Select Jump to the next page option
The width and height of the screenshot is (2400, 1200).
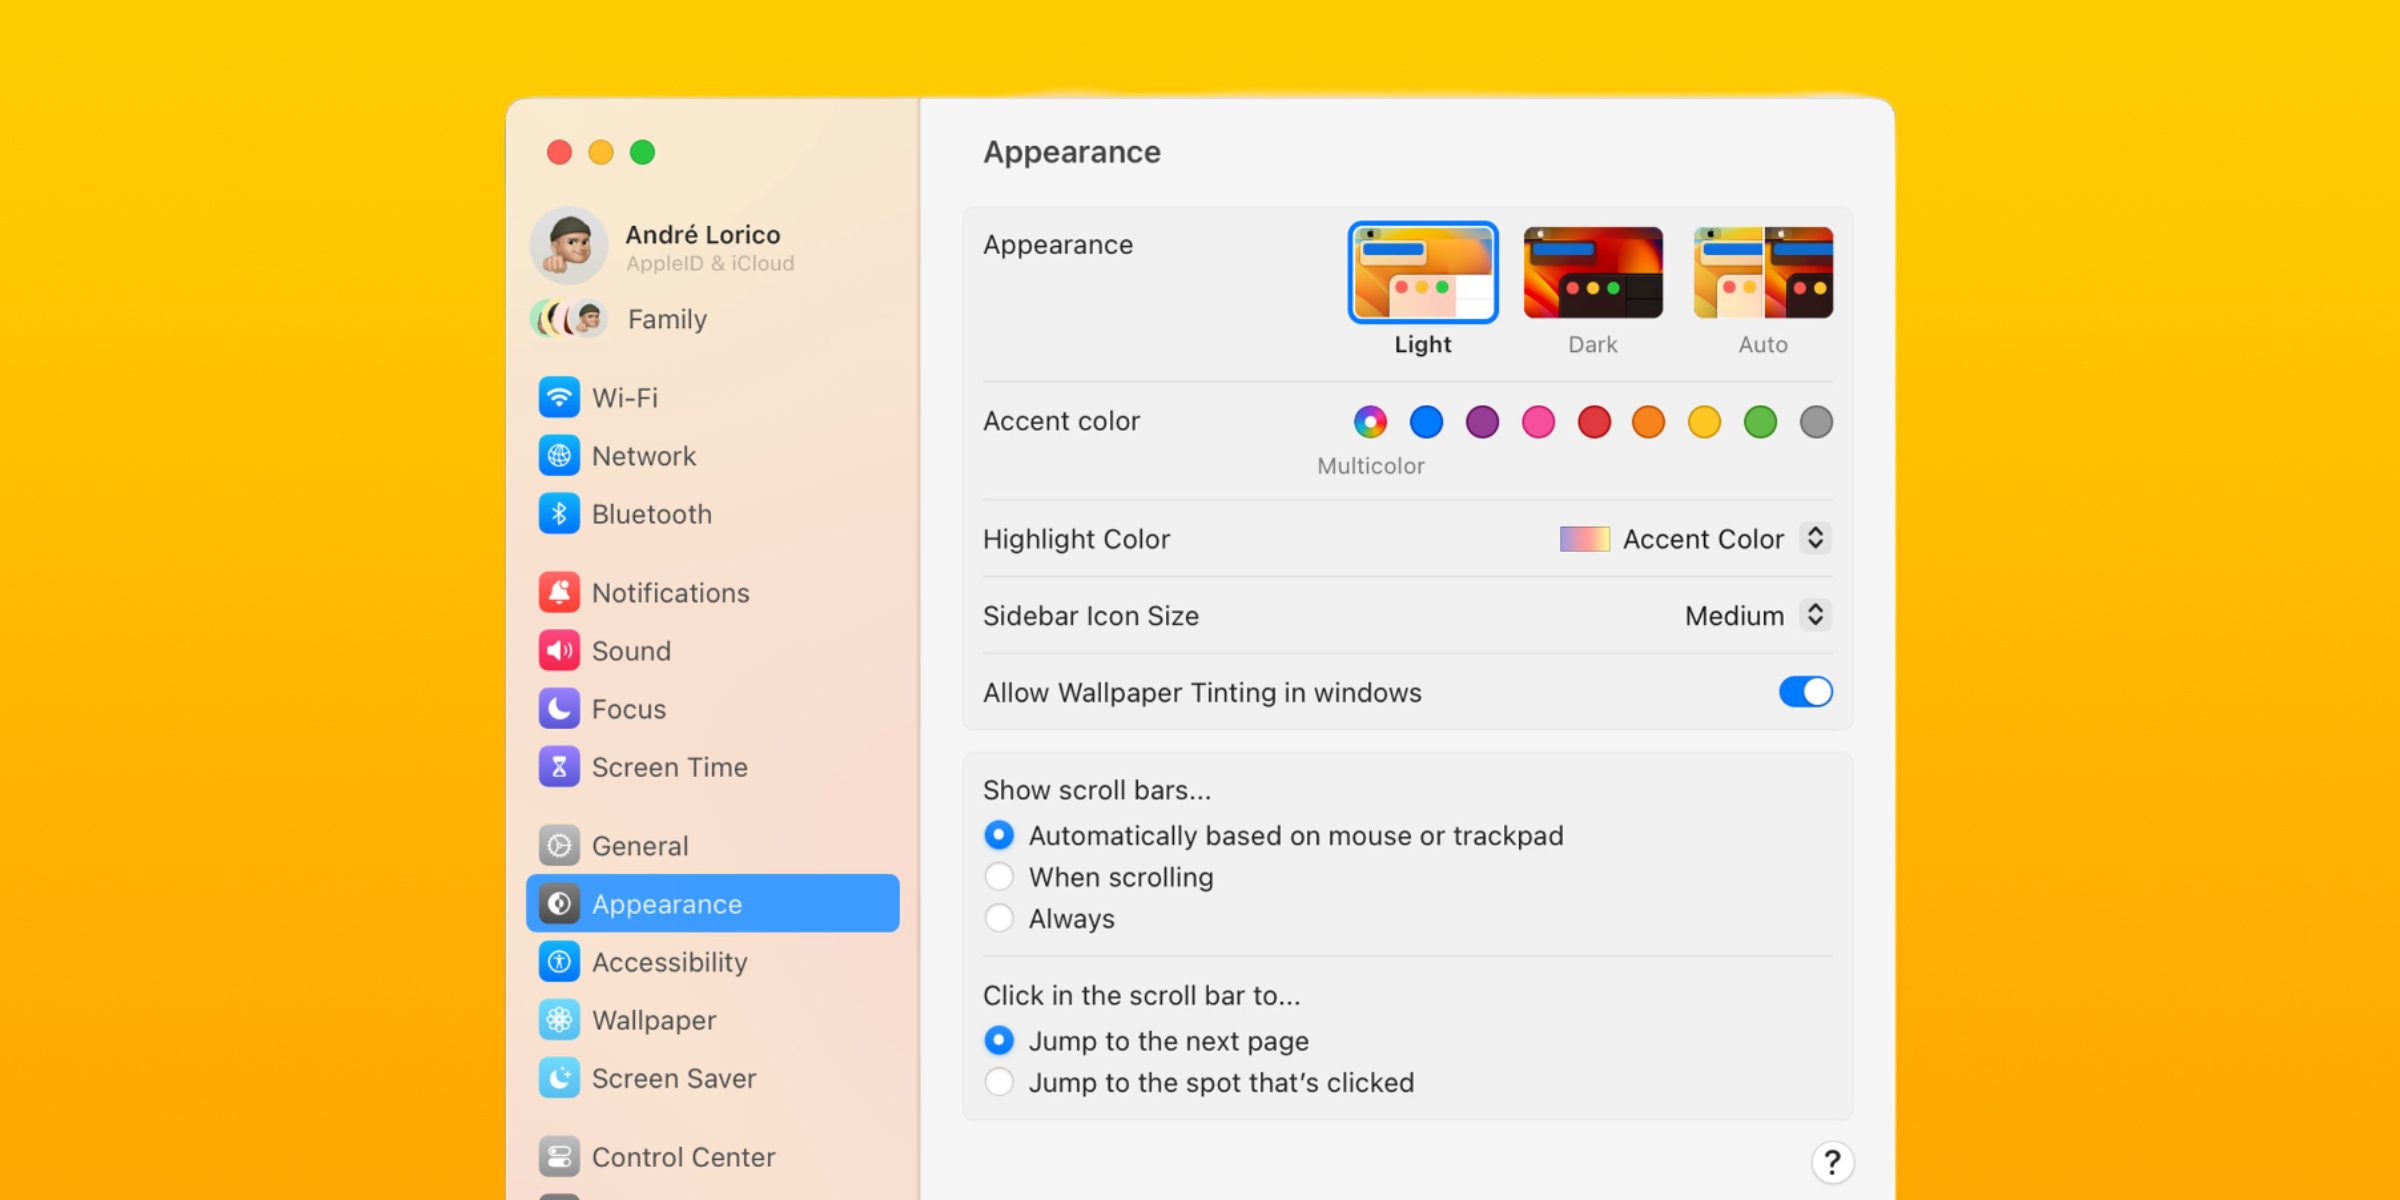coord(996,1041)
